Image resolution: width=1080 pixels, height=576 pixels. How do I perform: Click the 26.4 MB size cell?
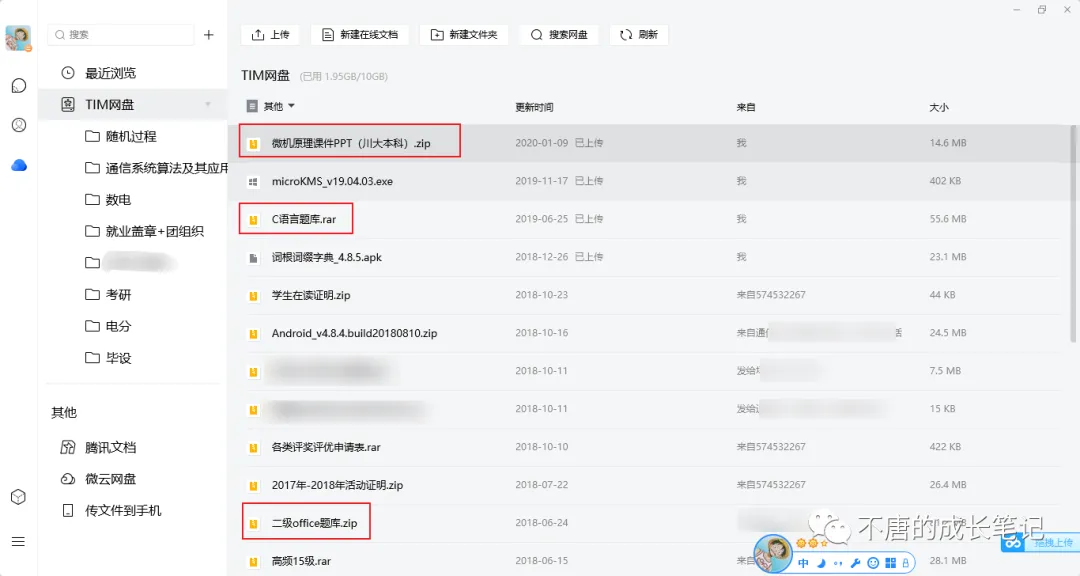pos(948,484)
